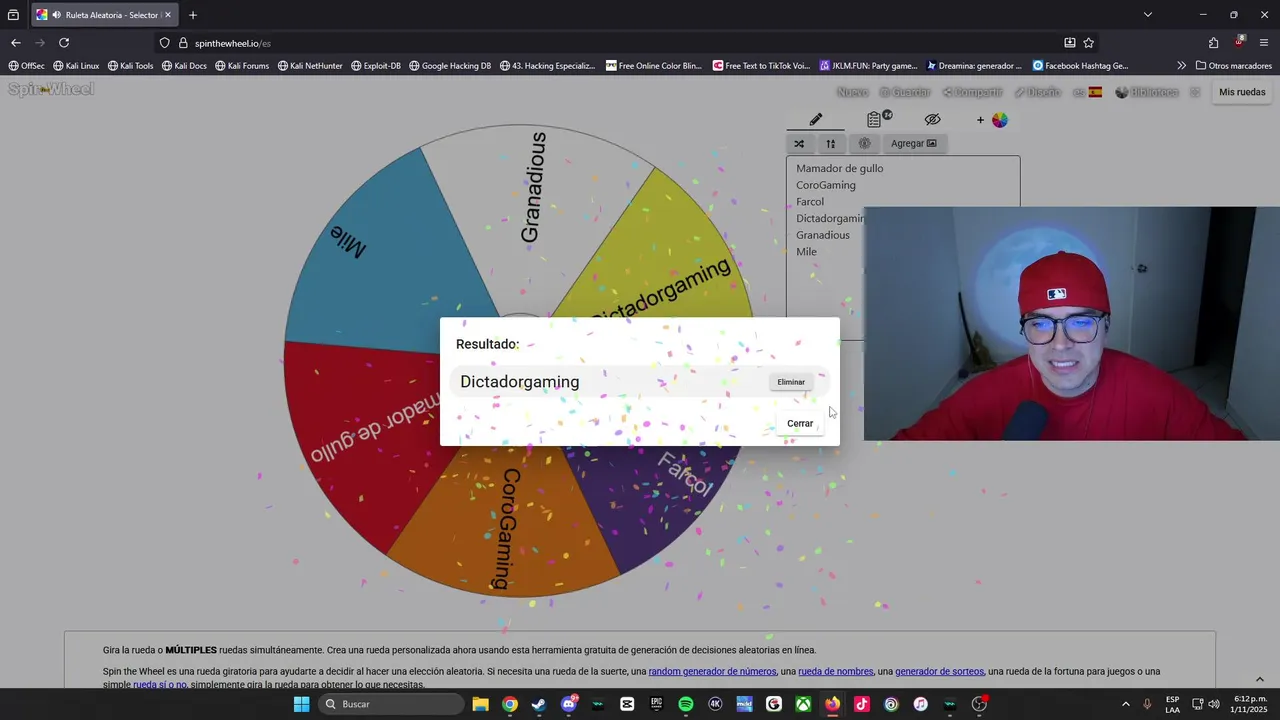
Task: Open the clock and date panel
Action: 1249,704
